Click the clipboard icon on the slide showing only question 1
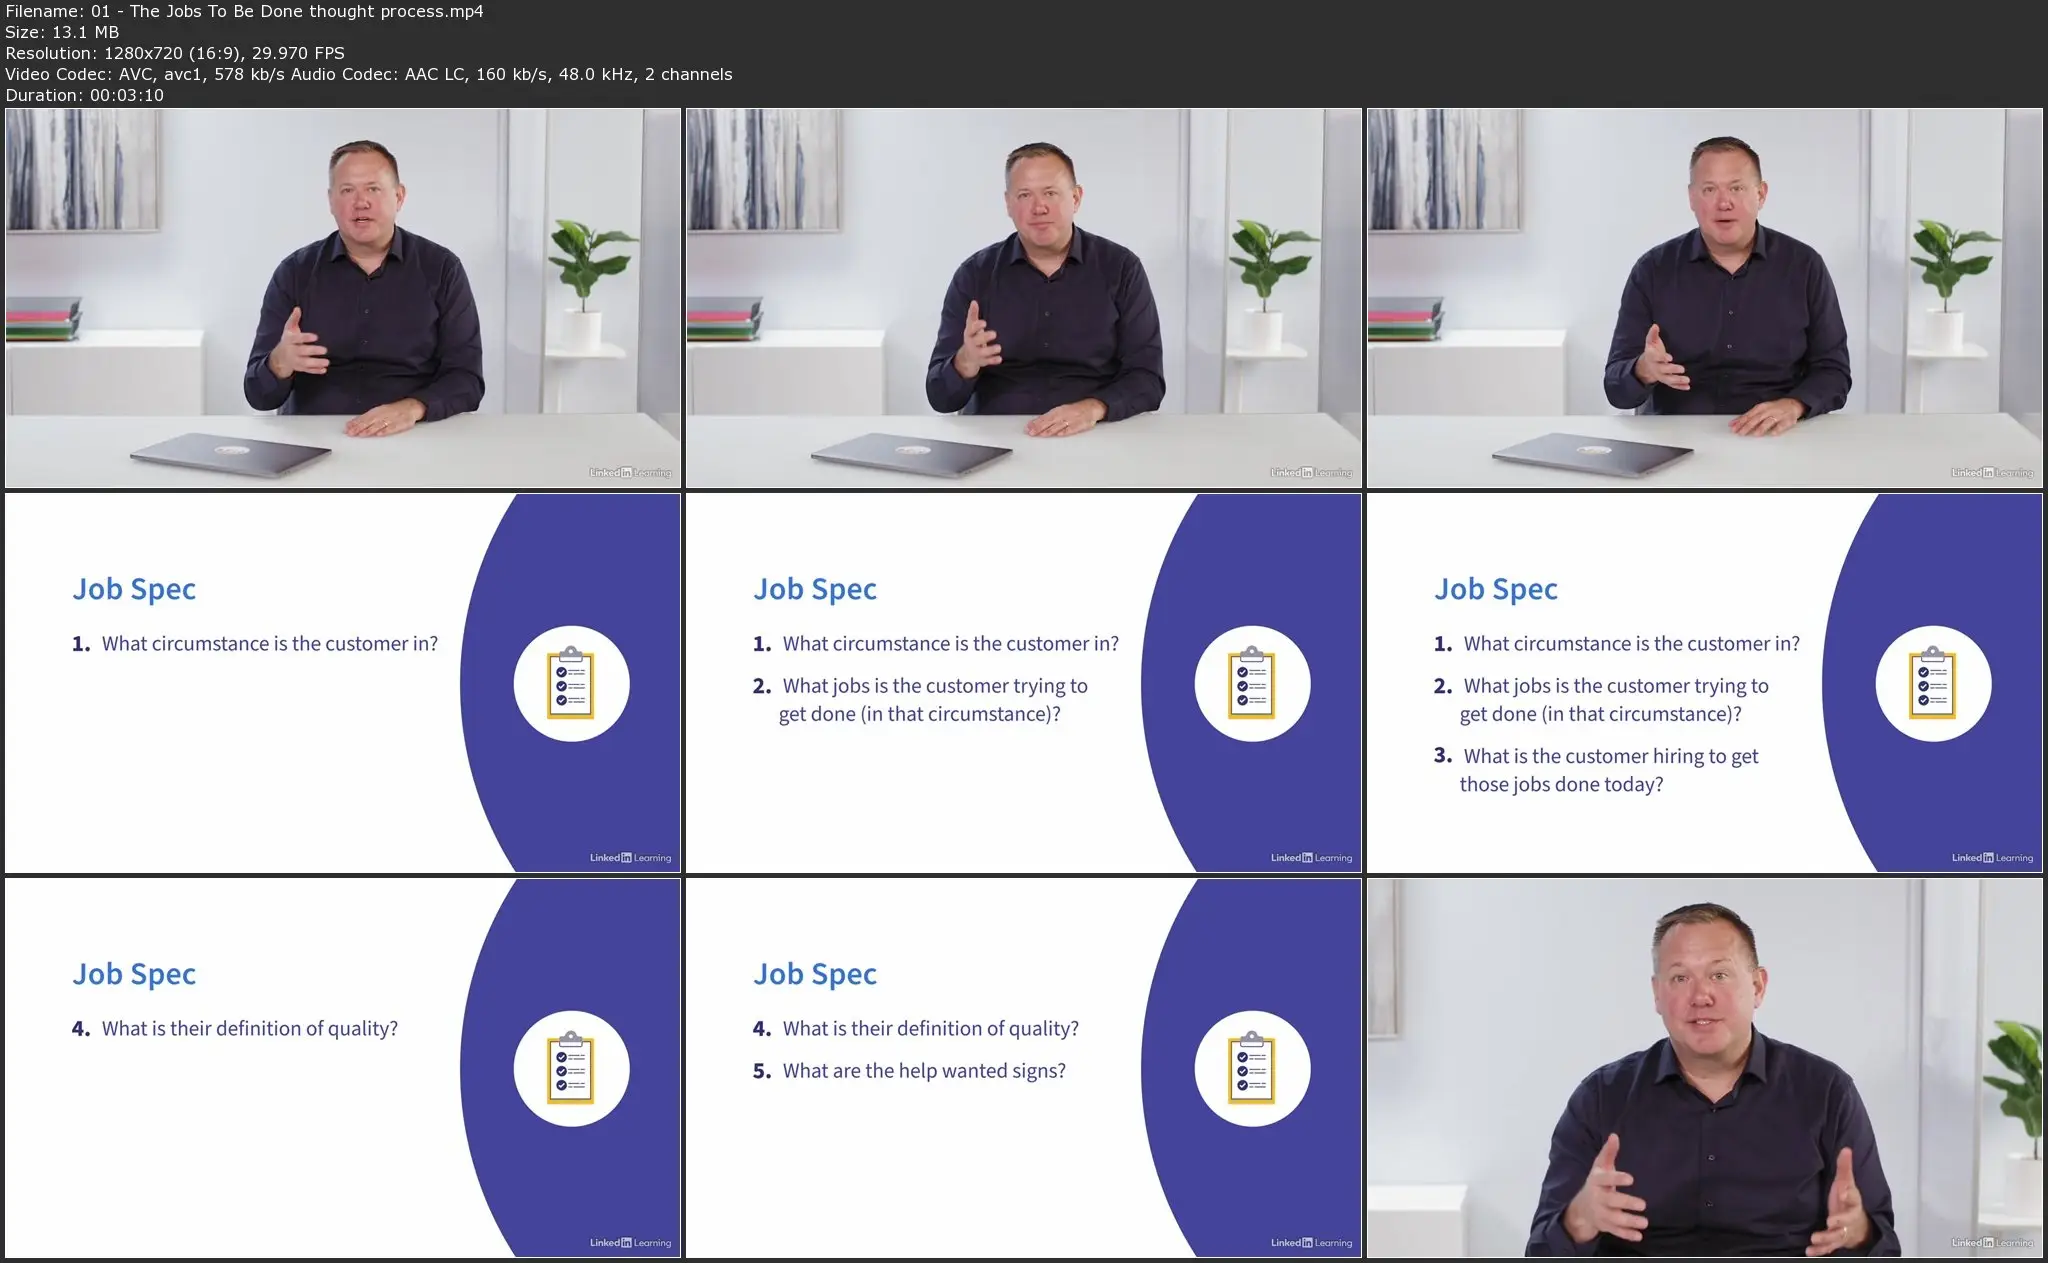 click(x=570, y=683)
